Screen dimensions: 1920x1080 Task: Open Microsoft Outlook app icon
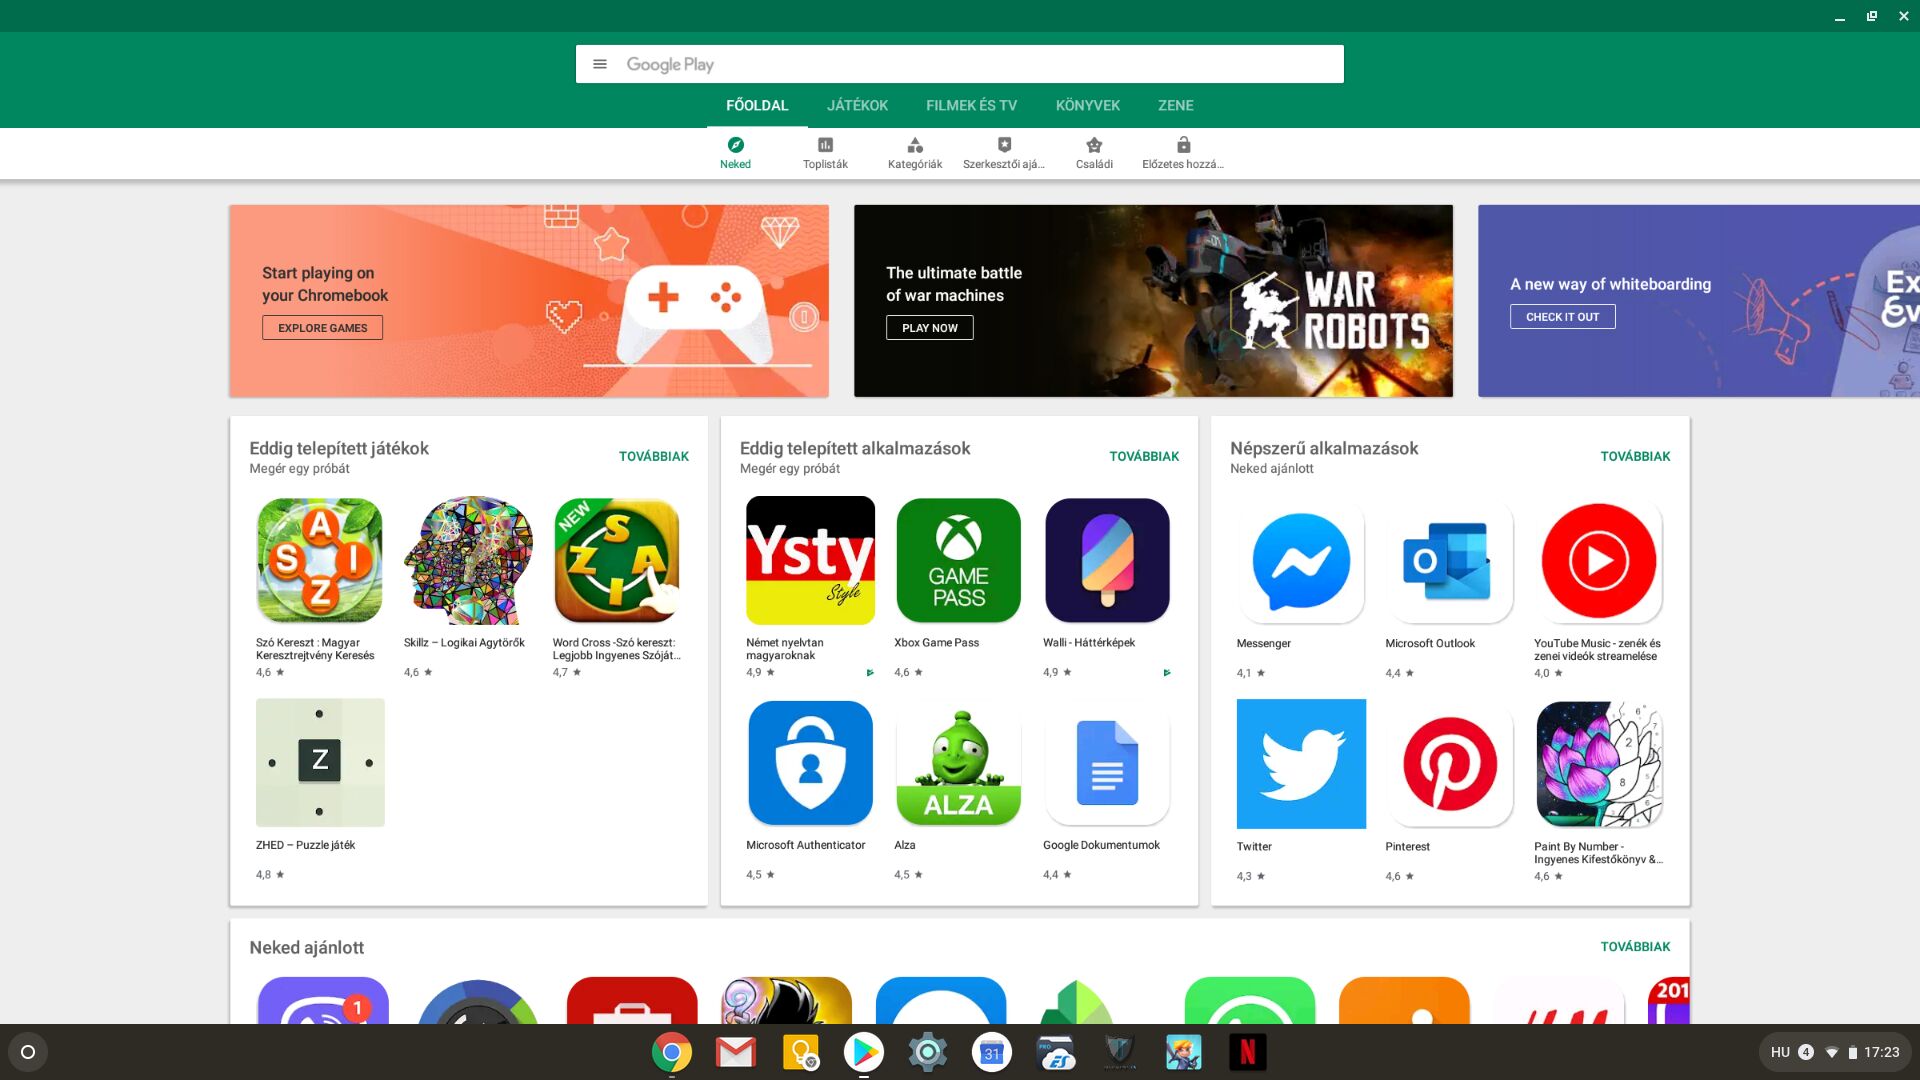1449,562
